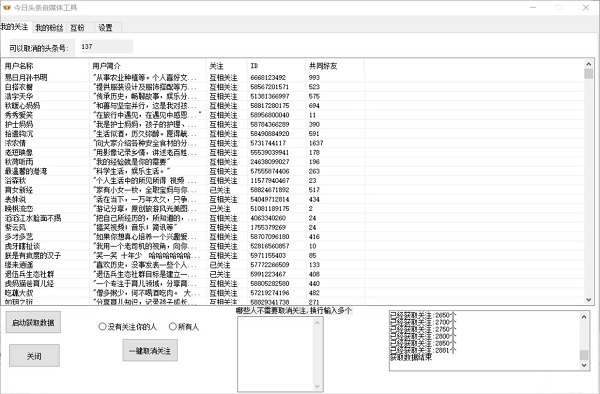Image resolution: width=600 pixels, height=394 pixels.
Task: Click the bio starting 搞笑视频
Action: tap(134, 228)
